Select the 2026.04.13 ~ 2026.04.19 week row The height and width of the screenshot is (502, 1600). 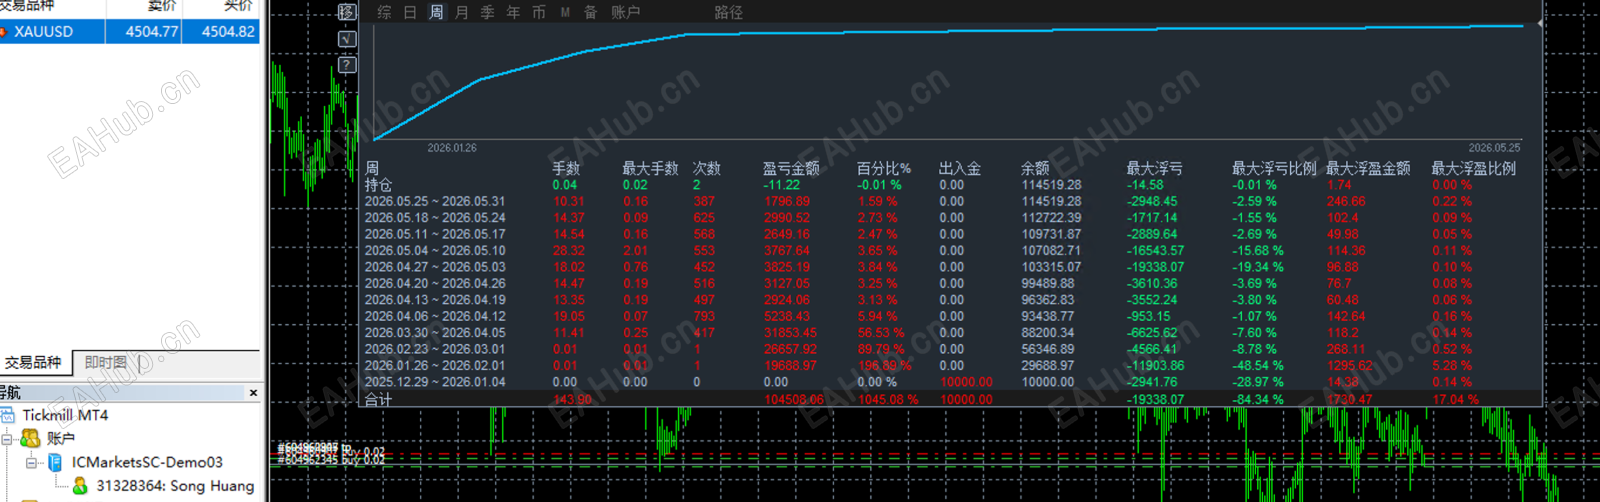tap(950, 299)
